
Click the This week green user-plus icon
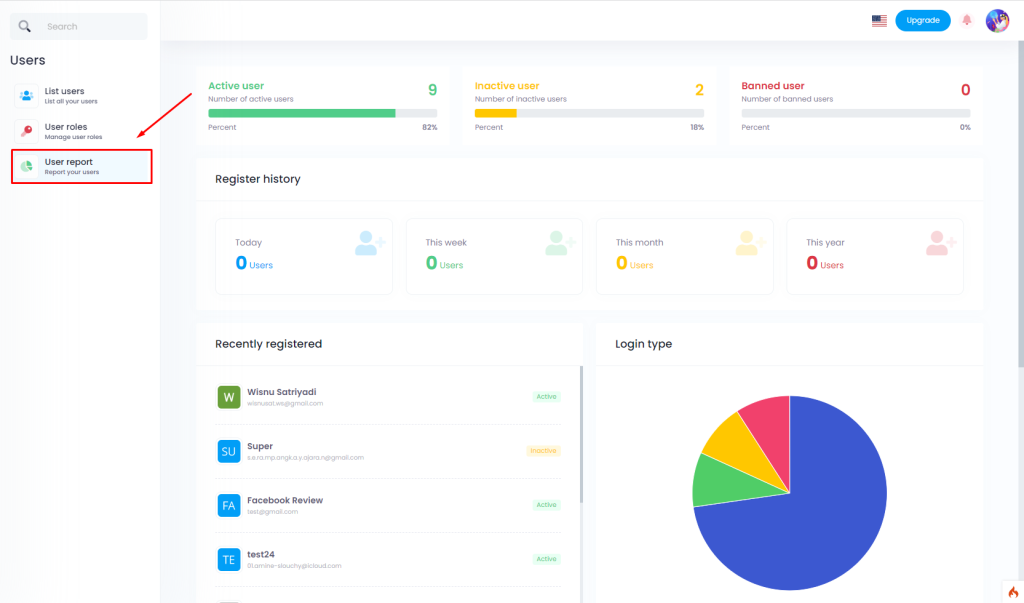pos(560,243)
